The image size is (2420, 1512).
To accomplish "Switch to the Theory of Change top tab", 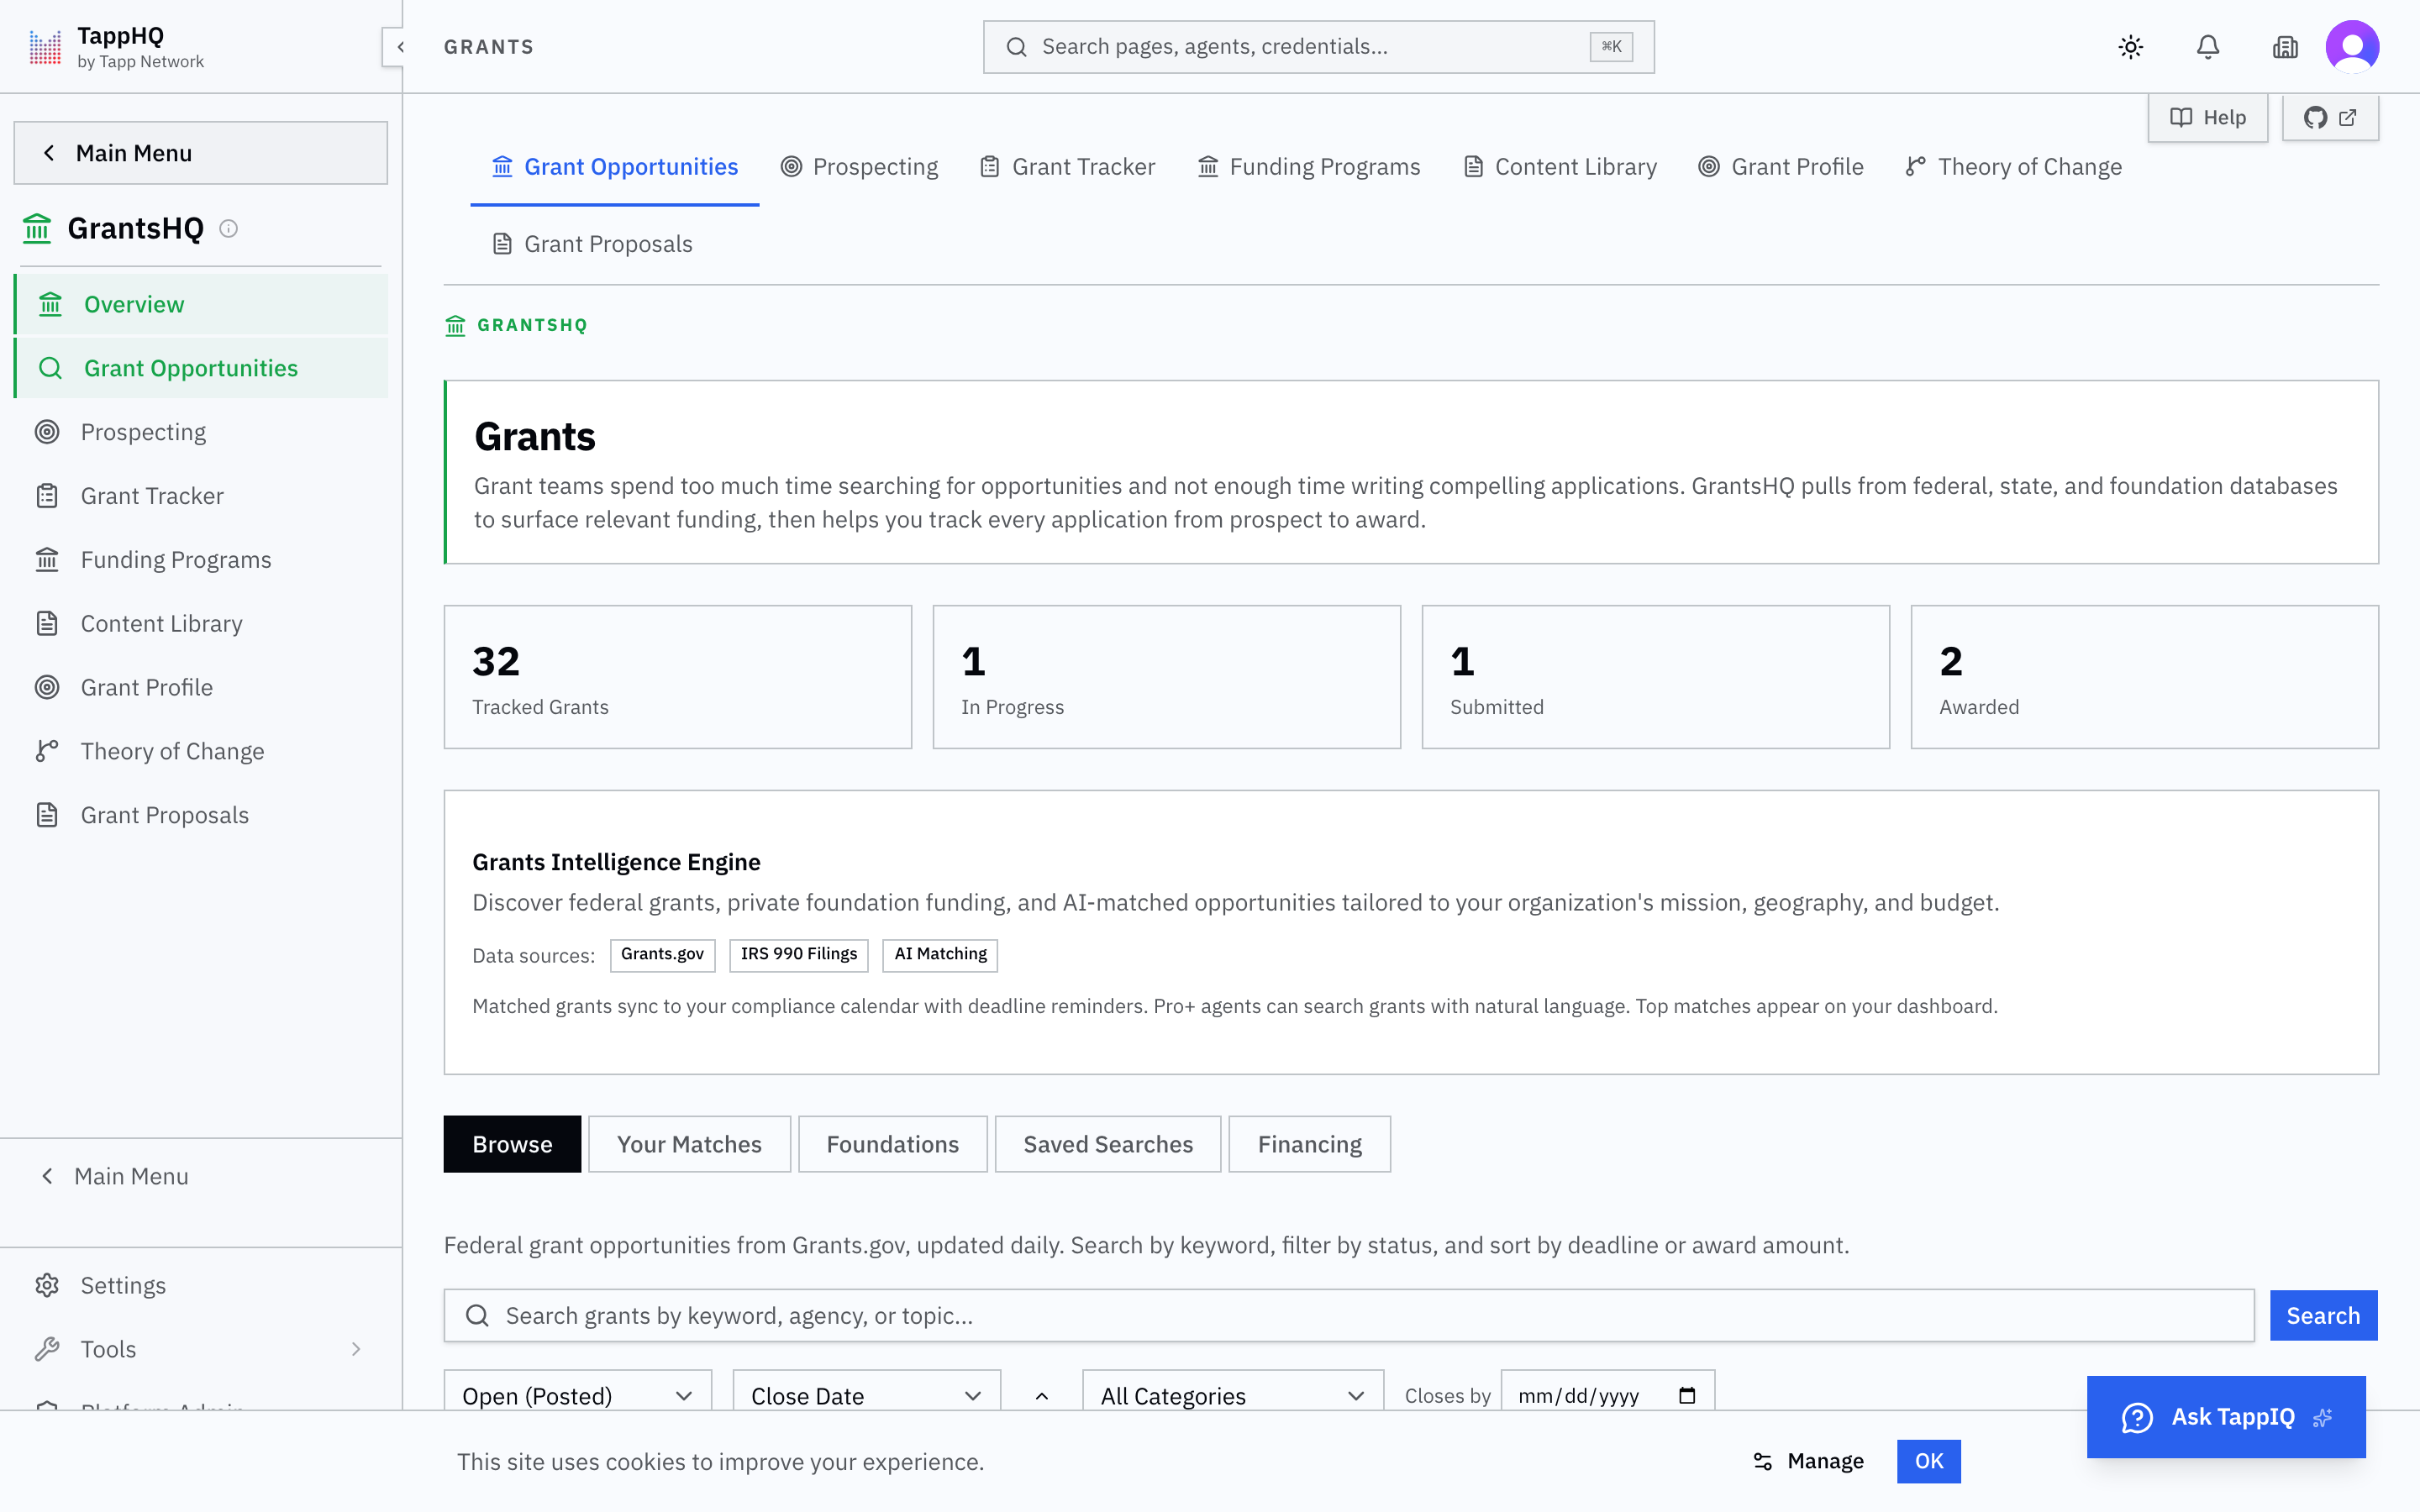I will (x=2014, y=167).
